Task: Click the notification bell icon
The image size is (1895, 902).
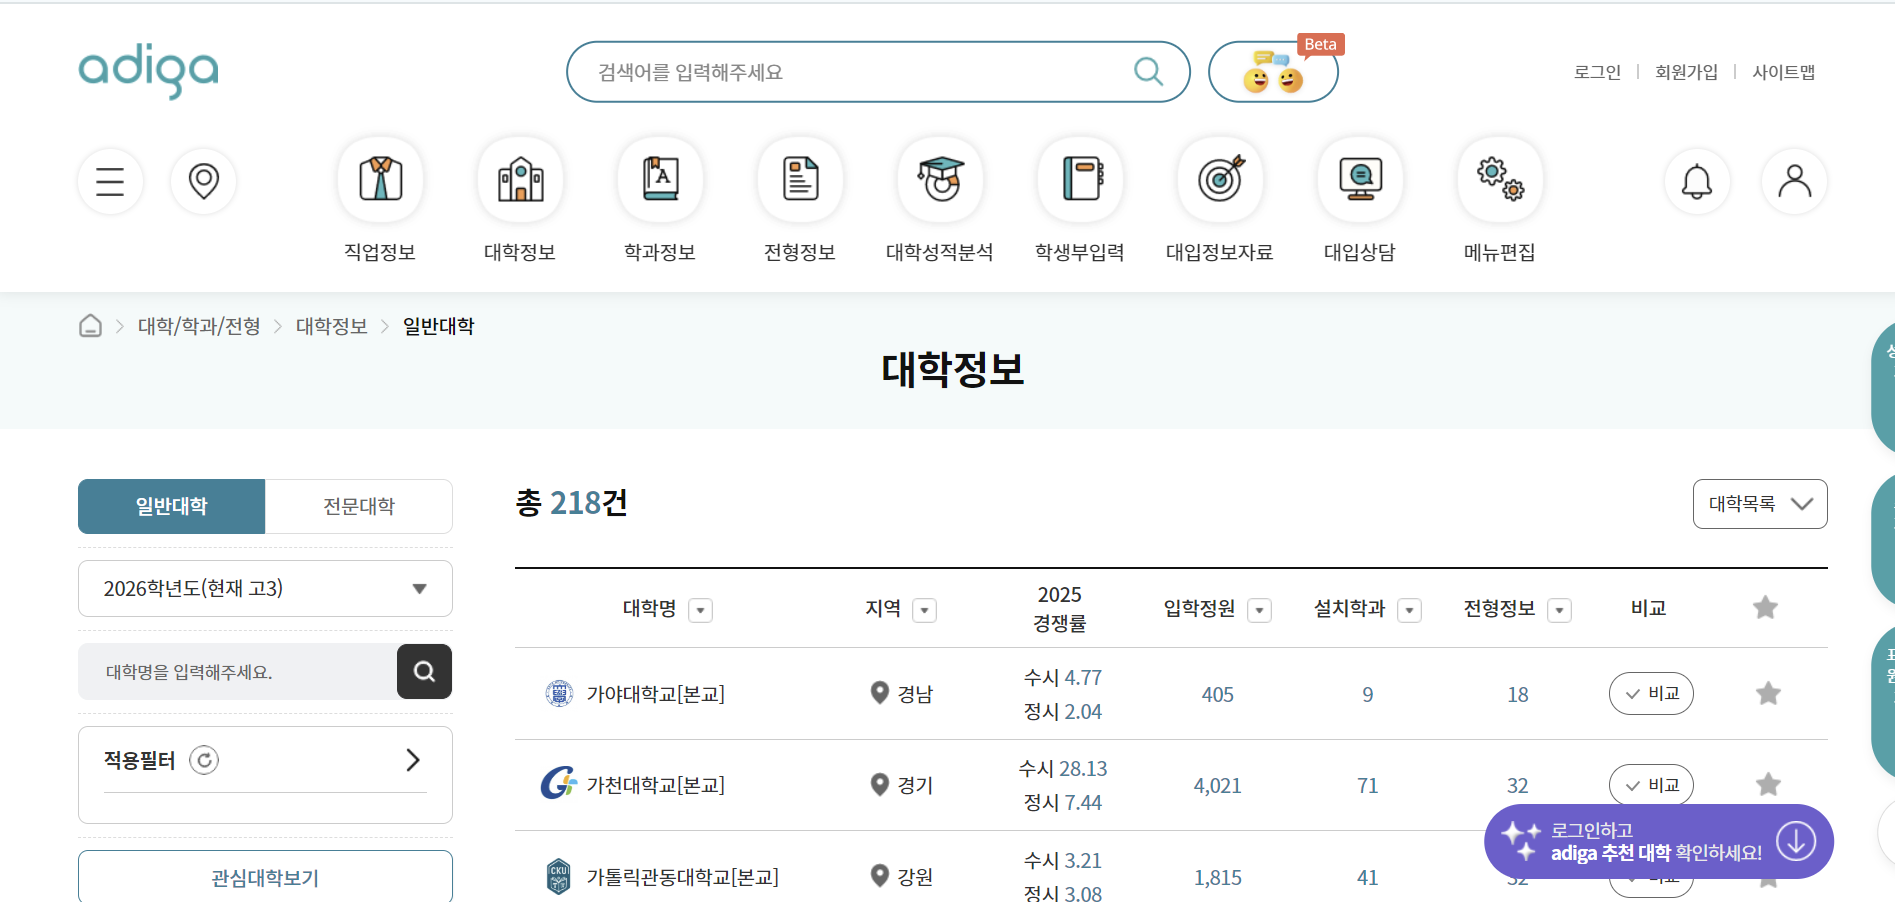Action: pos(1696,181)
